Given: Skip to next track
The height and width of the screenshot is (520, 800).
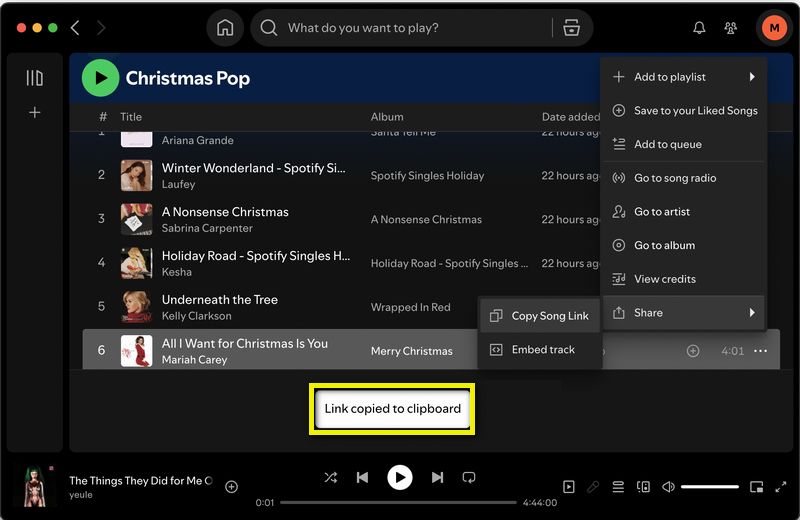Looking at the screenshot, I should coord(437,478).
